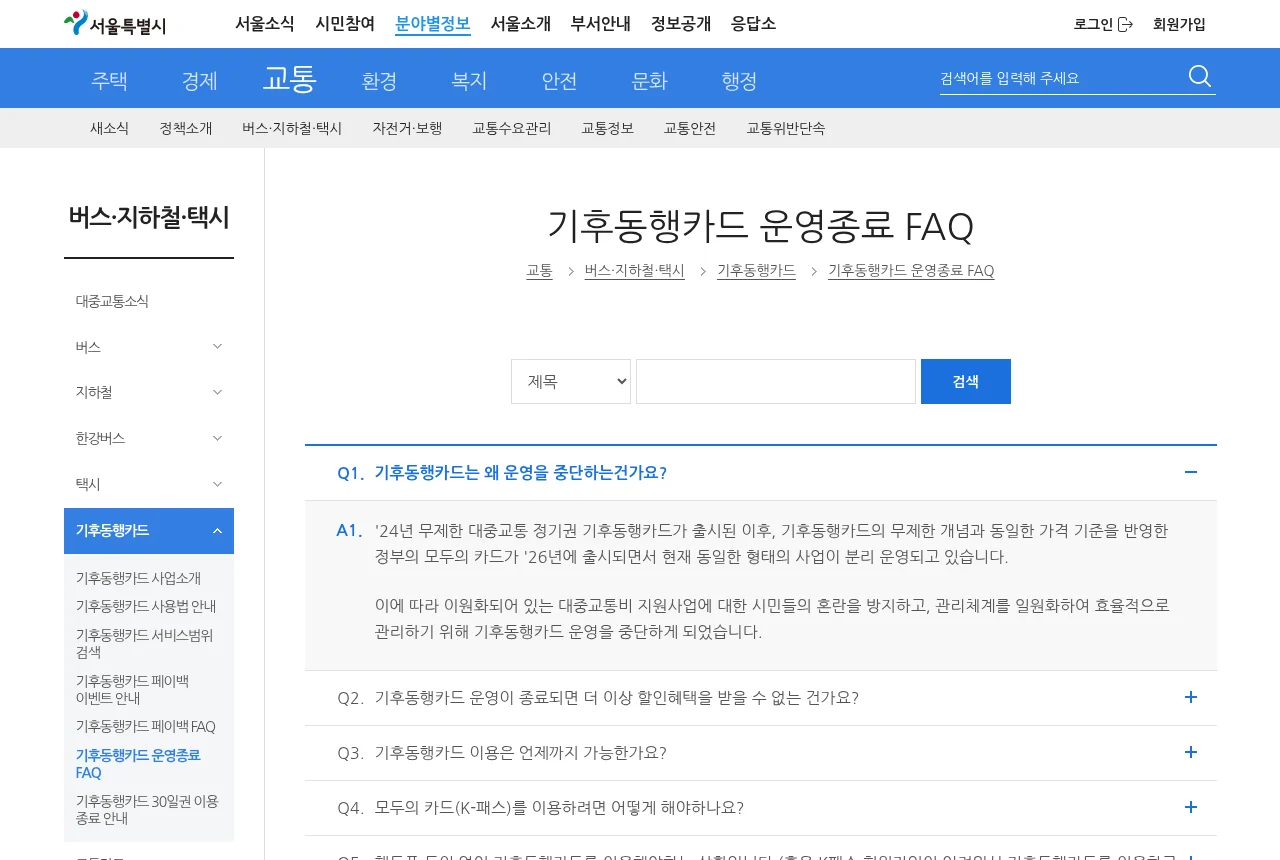
Task: Click 기후동행카드 breadcrumb link
Action: click(x=757, y=271)
